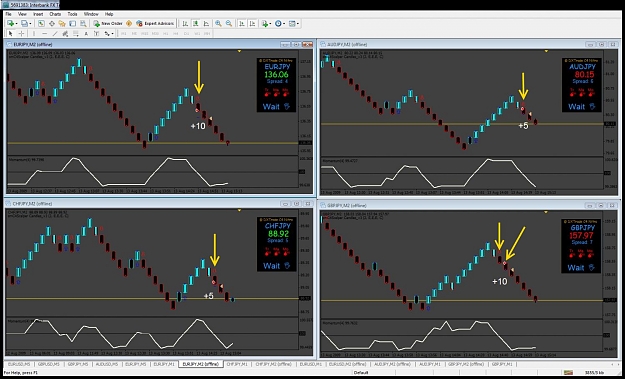Viewport: 625px width, 379px height.
Task: Switch timeframe to M5
Action: tap(134, 34)
